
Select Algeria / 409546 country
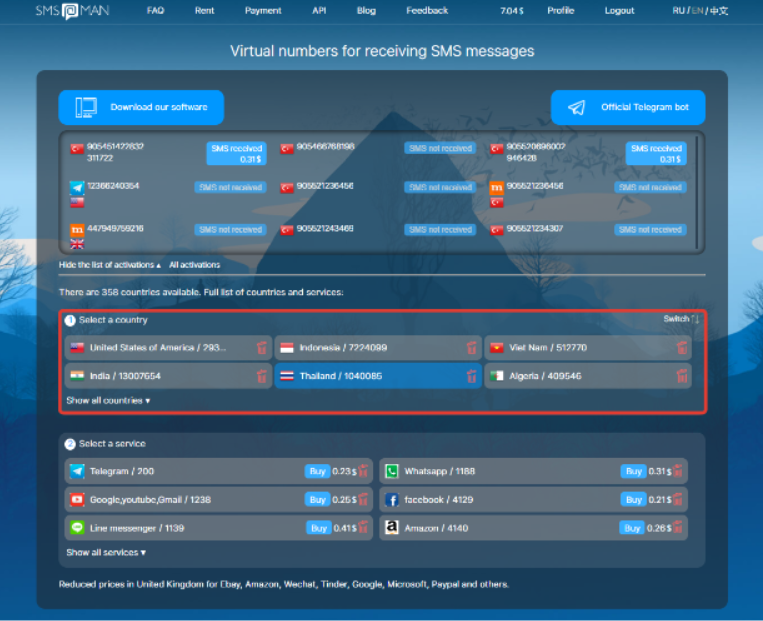pos(588,376)
